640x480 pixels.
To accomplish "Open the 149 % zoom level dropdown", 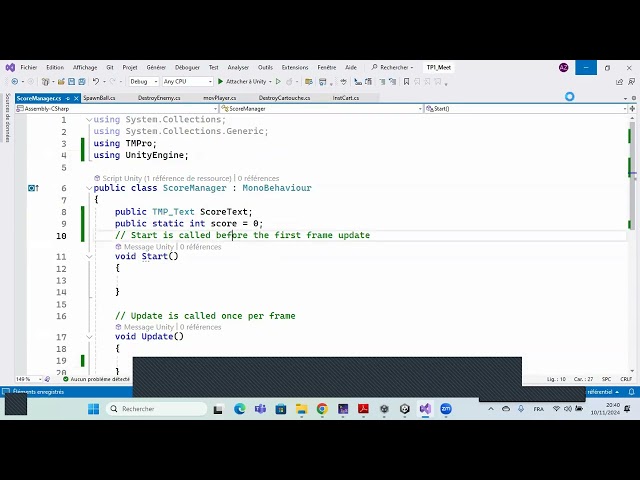I will [x=29, y=379].
